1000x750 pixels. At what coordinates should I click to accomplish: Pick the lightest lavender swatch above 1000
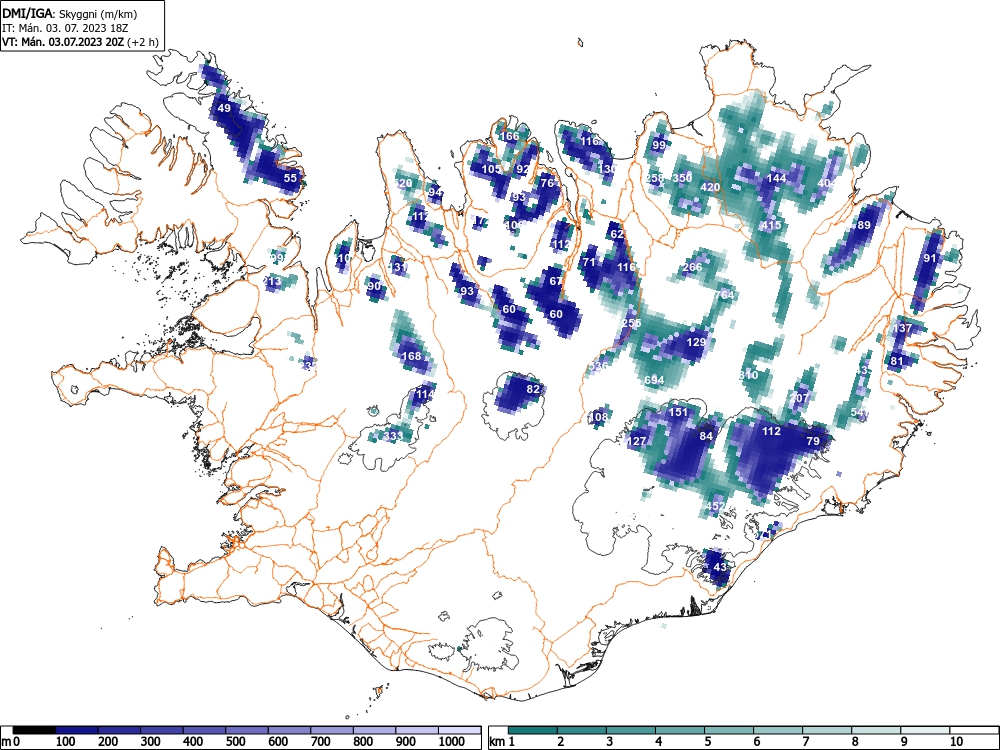[459, 730]
